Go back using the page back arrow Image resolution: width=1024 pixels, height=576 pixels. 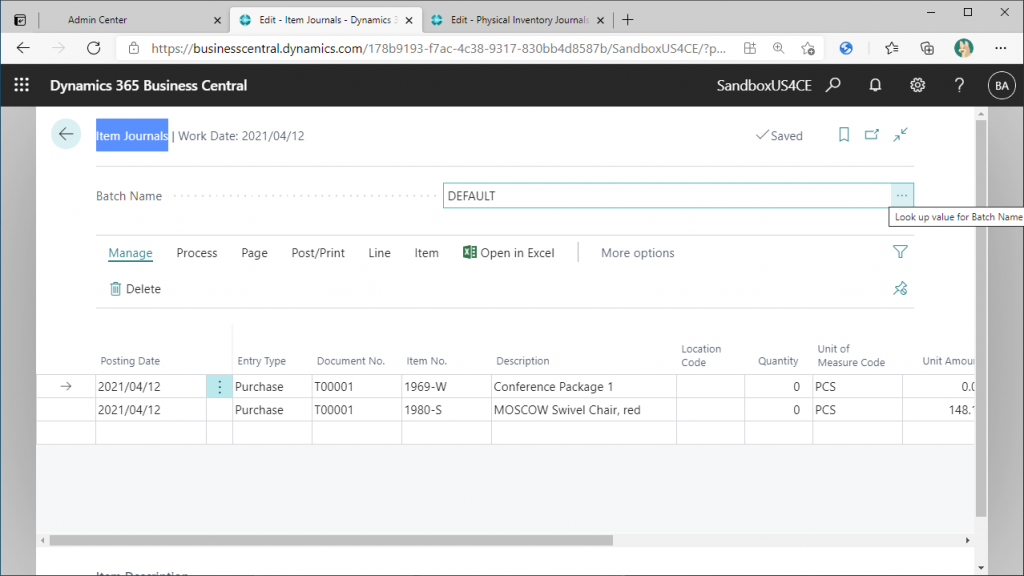pos(66,134)
